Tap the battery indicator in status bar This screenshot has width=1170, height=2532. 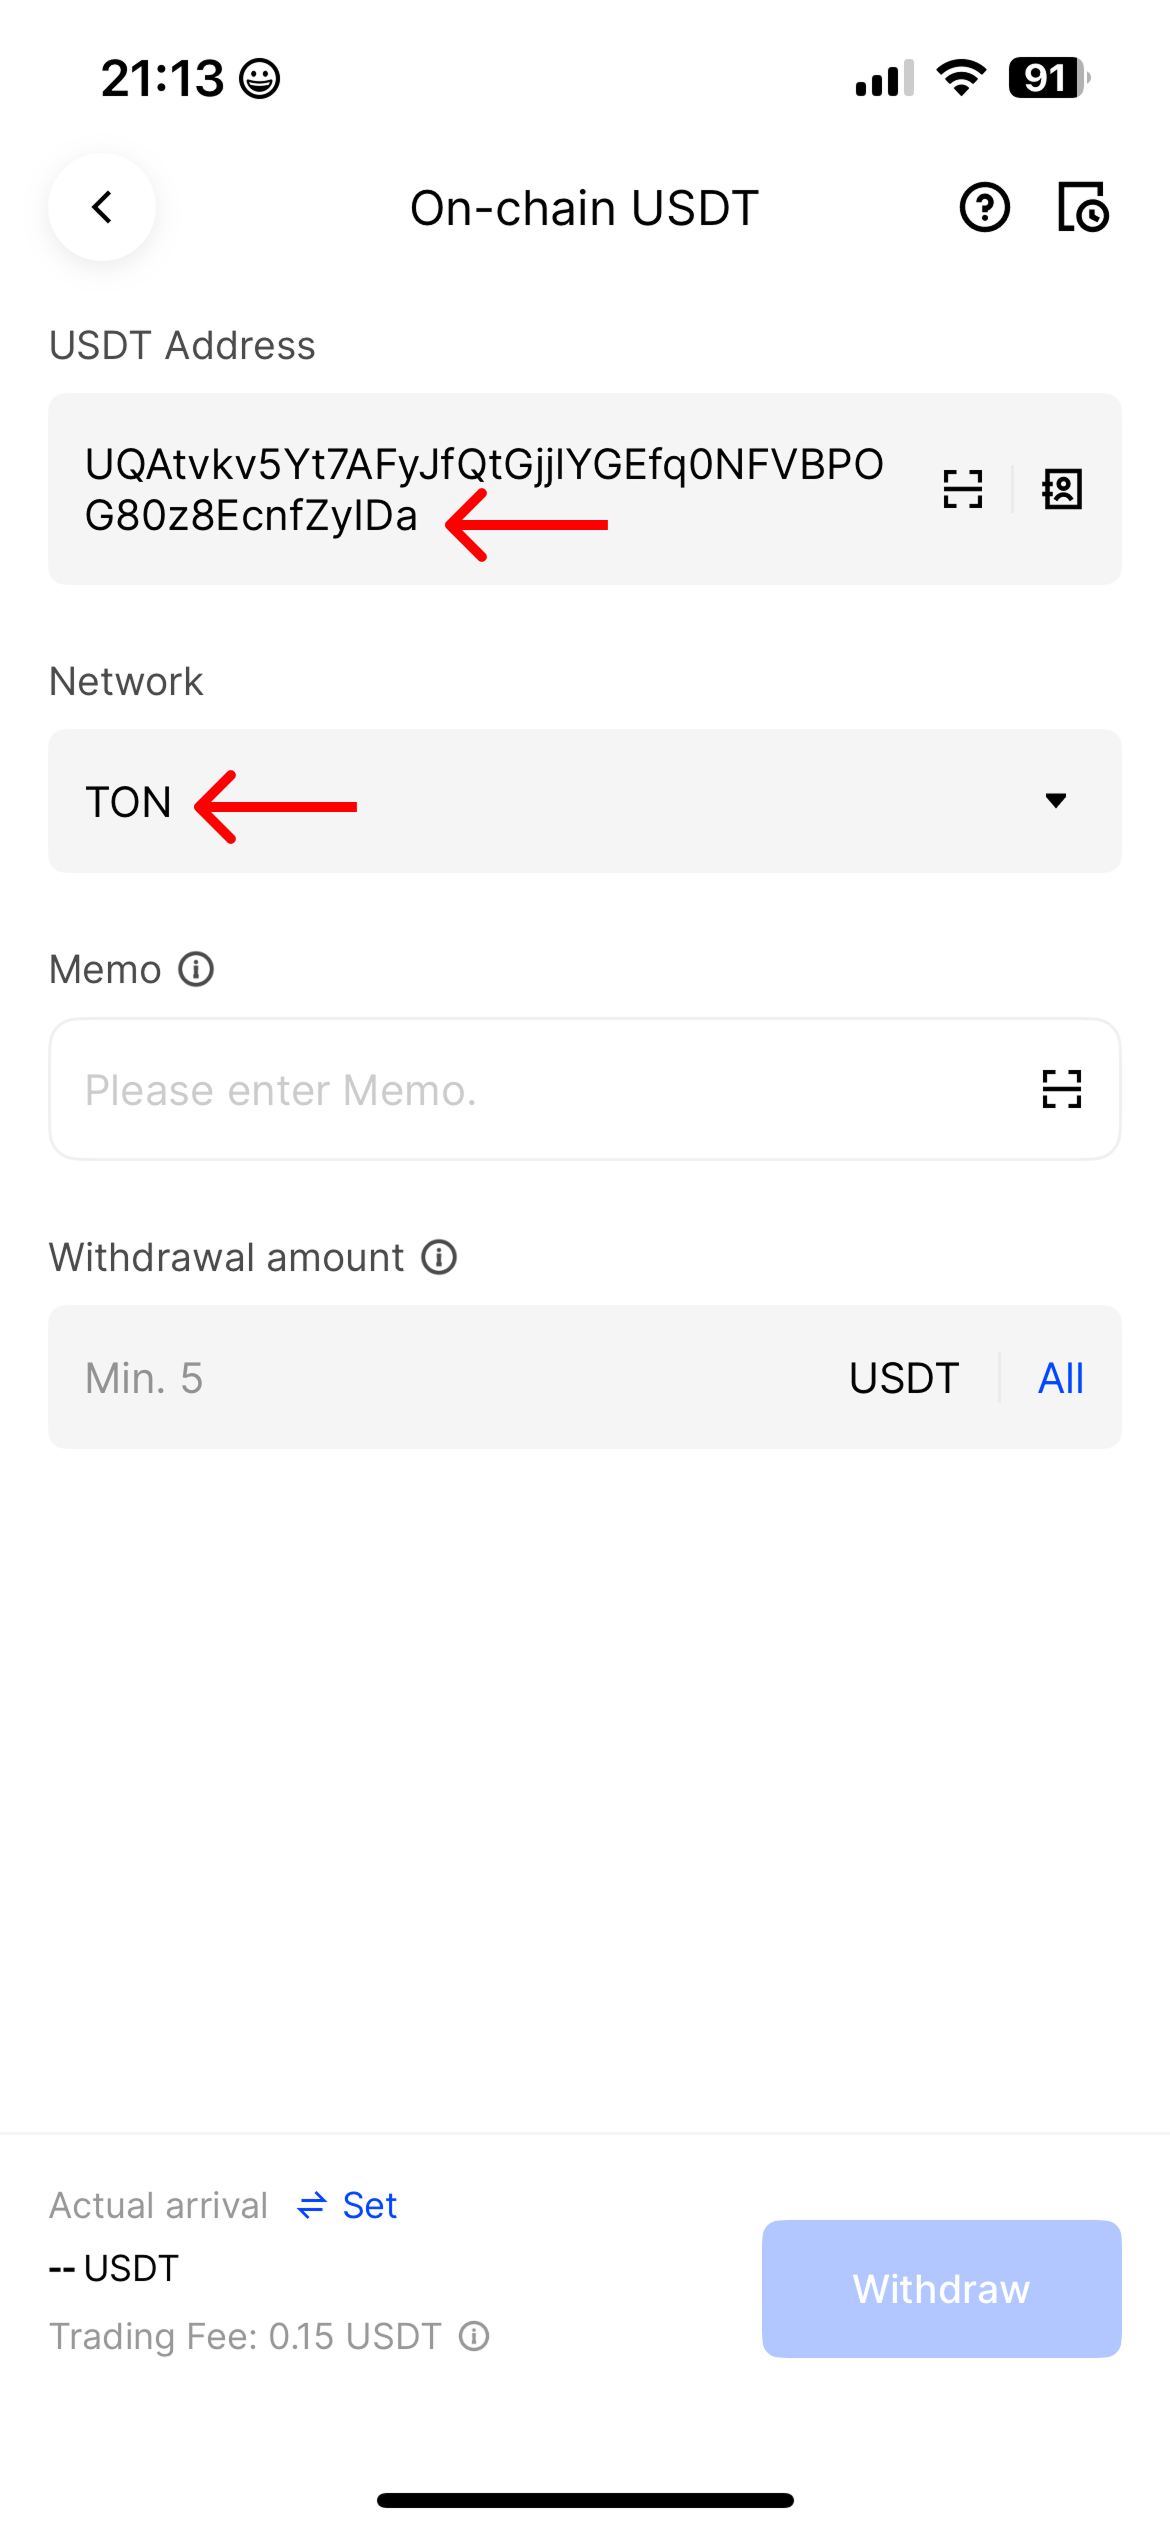click(x=1047, y=78)
